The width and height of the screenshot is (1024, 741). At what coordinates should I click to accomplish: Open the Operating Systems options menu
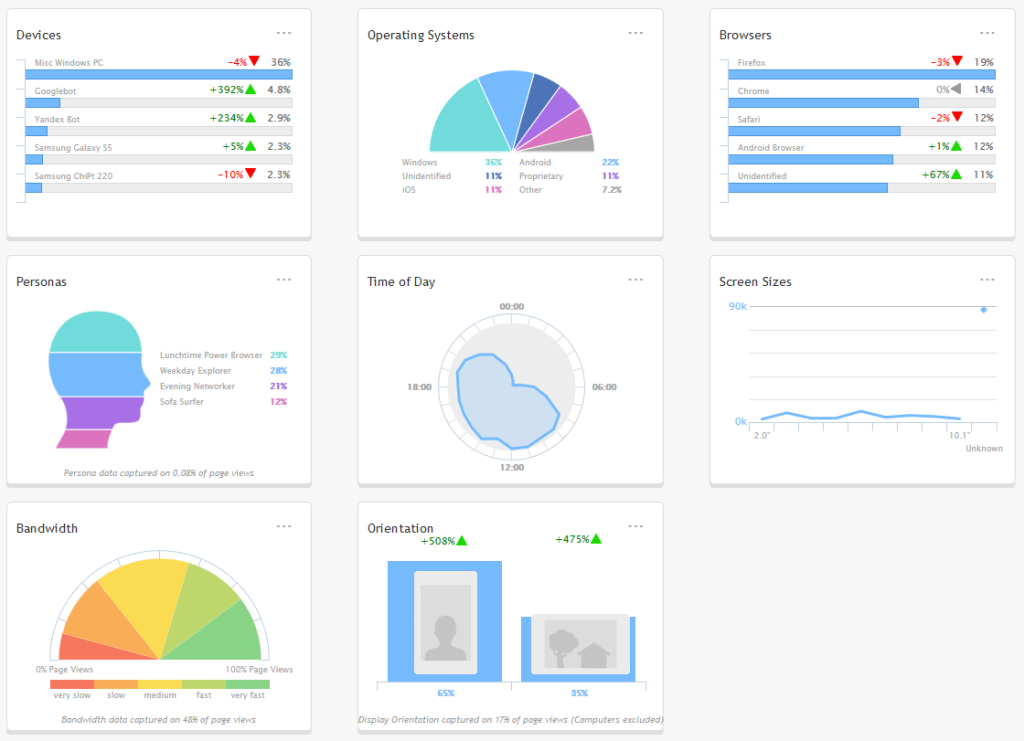click(636, 32)
